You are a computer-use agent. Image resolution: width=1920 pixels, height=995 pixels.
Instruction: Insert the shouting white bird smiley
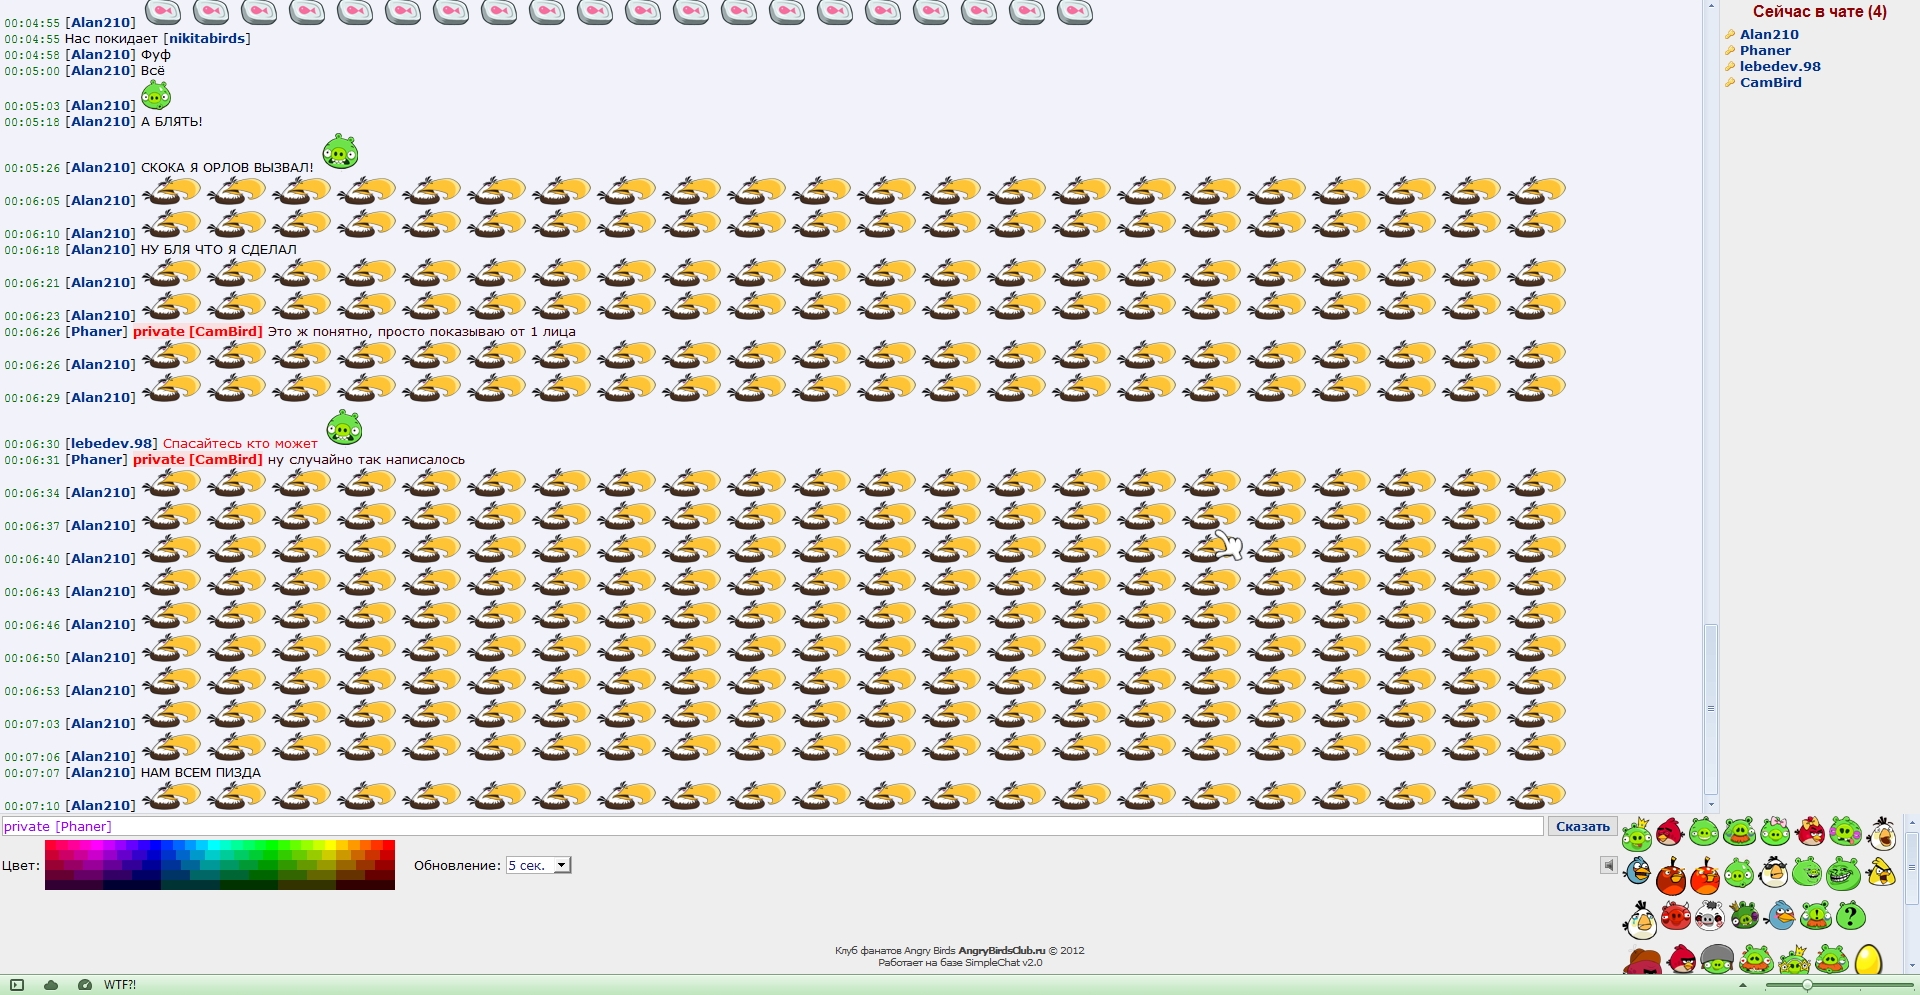[1881, 833]
